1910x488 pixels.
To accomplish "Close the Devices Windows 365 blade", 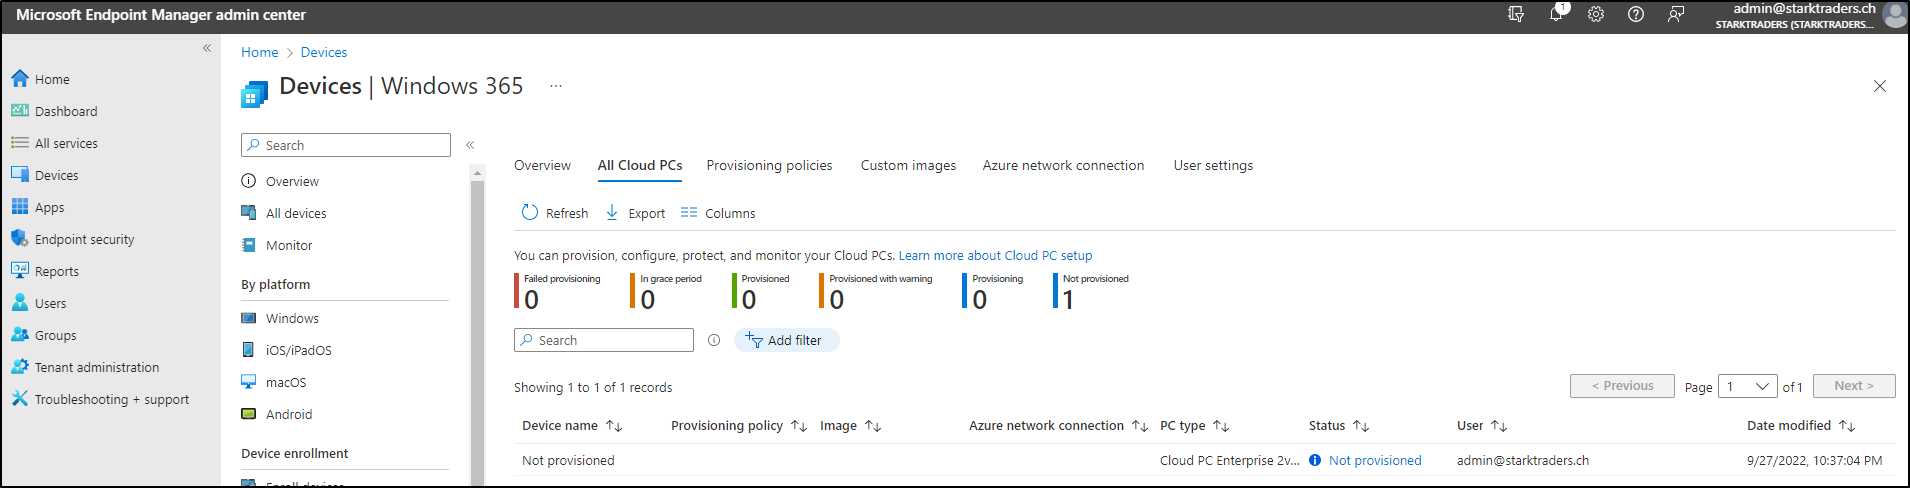I will 1880,86.
